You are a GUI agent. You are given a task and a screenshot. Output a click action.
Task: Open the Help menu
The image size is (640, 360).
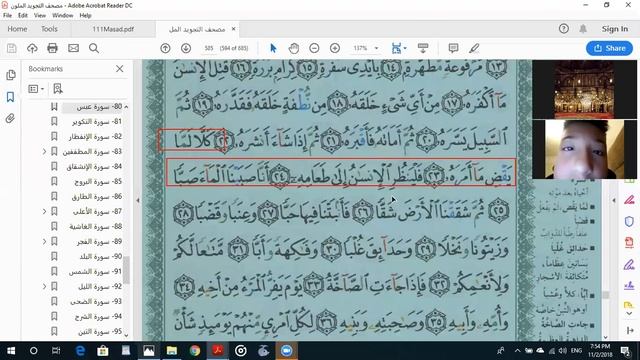click(x=85, y=15)
